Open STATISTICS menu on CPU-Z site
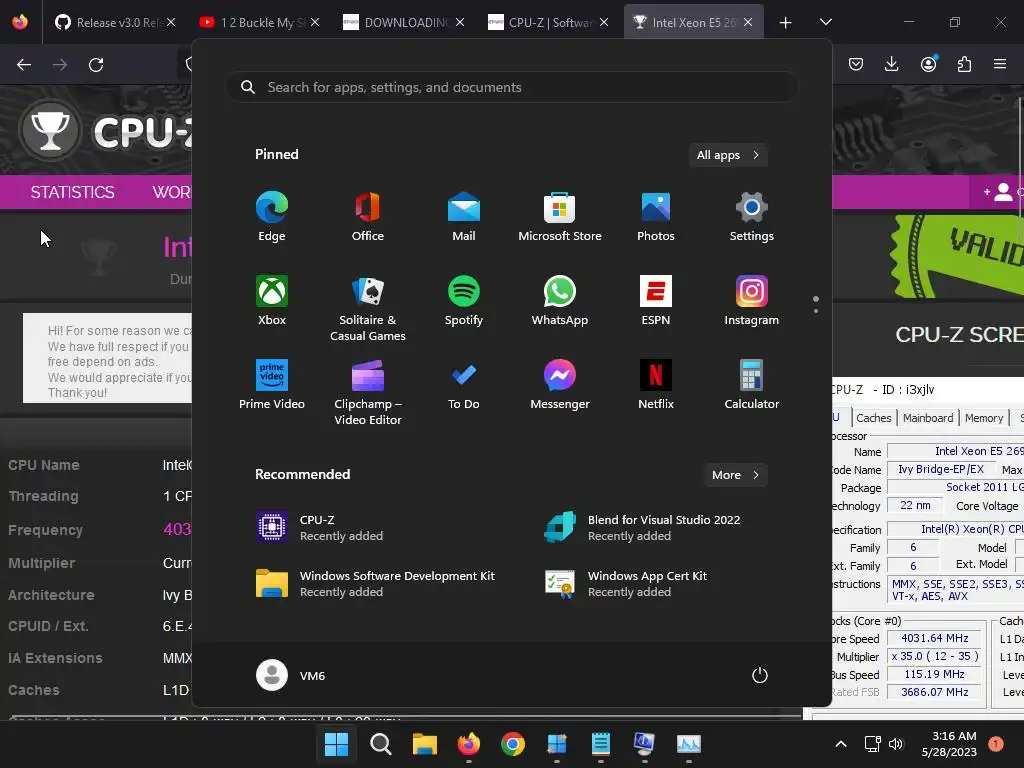1024x768 pixels. 72,192
